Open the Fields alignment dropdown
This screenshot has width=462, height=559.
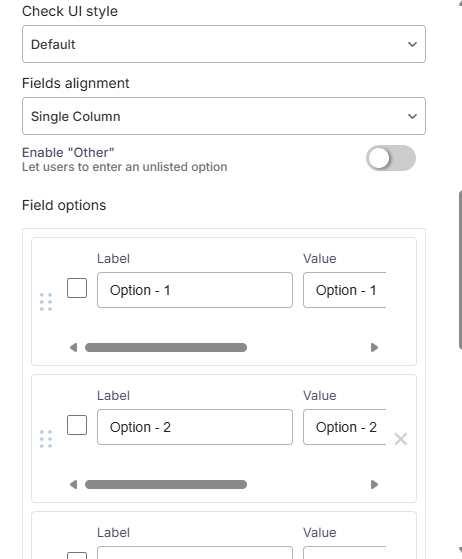[224, 116]
